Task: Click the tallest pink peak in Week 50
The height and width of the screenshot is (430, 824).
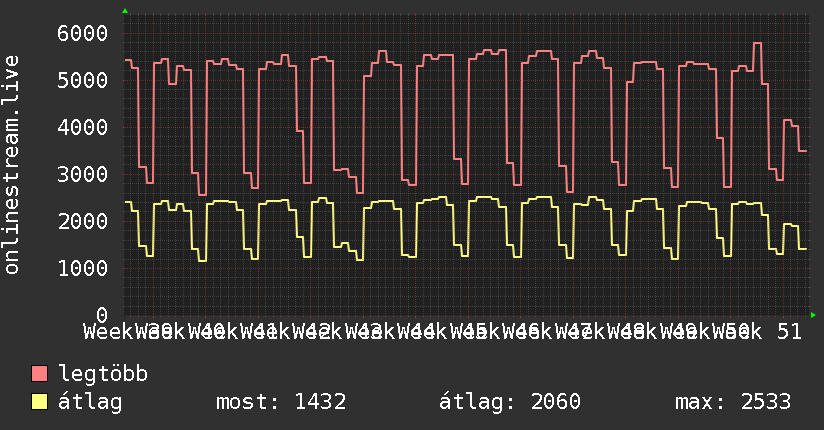Action: [x=757, y=43]
